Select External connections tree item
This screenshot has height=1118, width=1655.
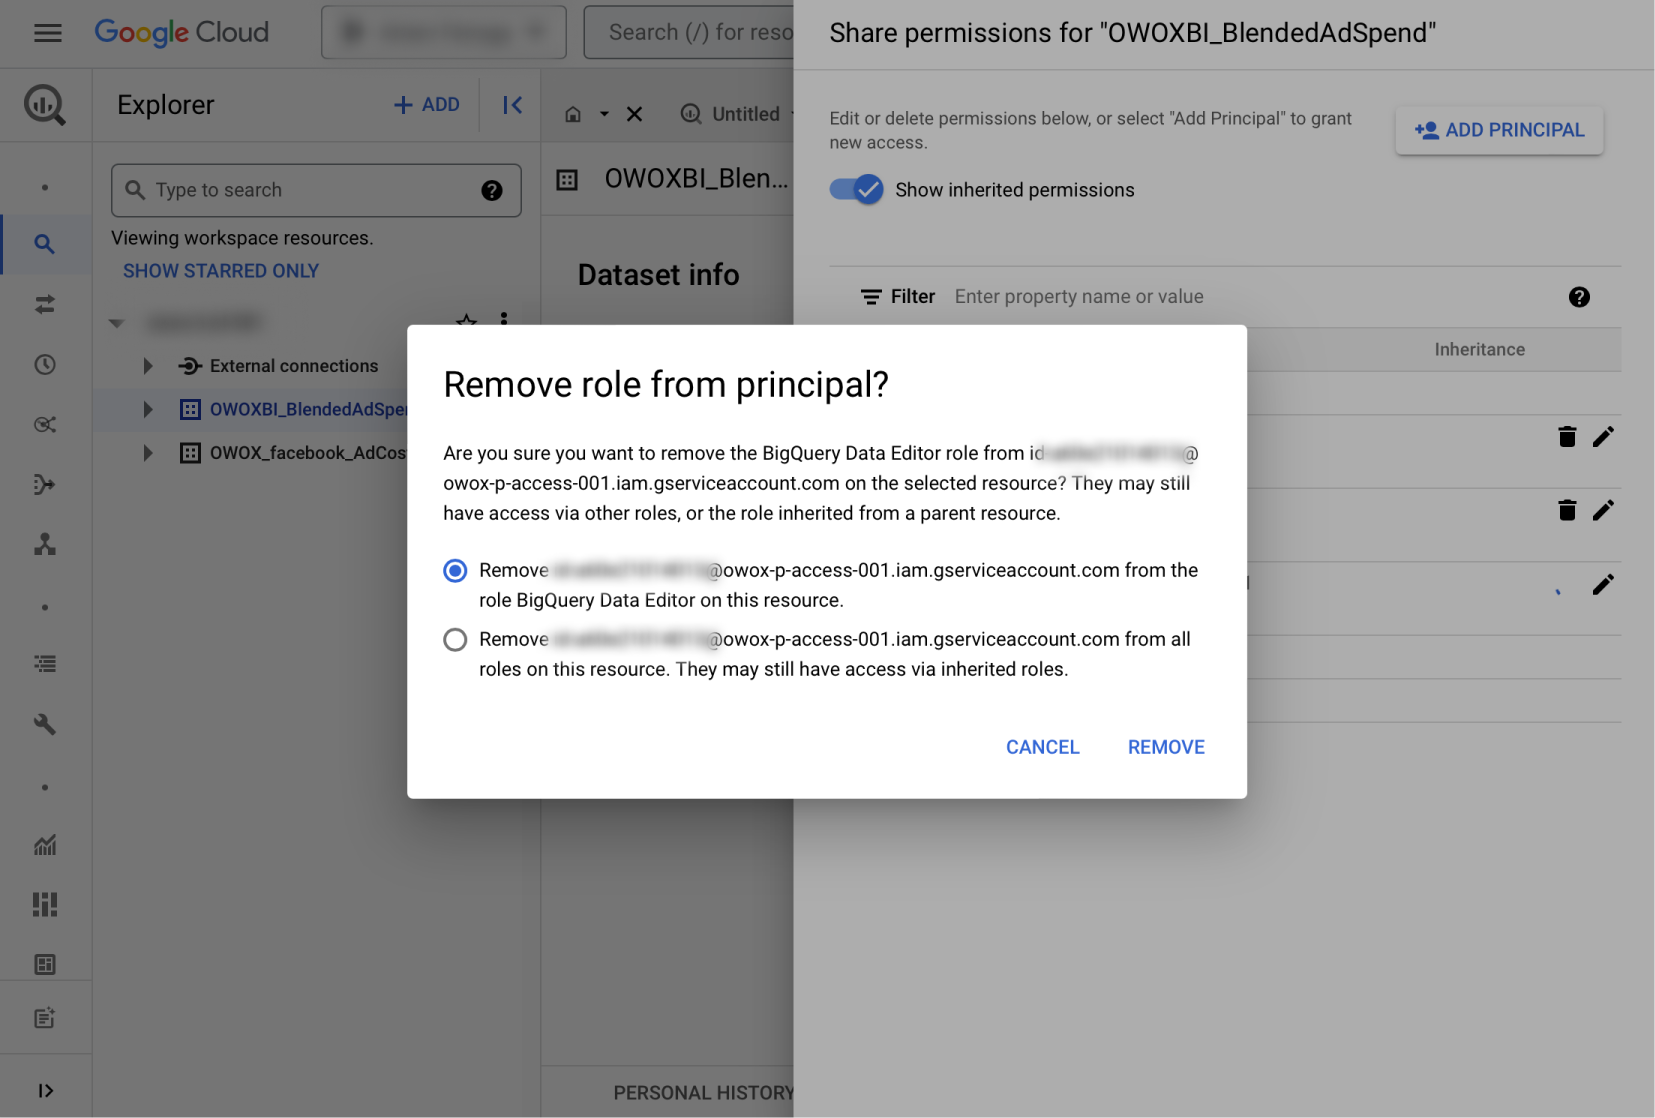click(294, 366)
